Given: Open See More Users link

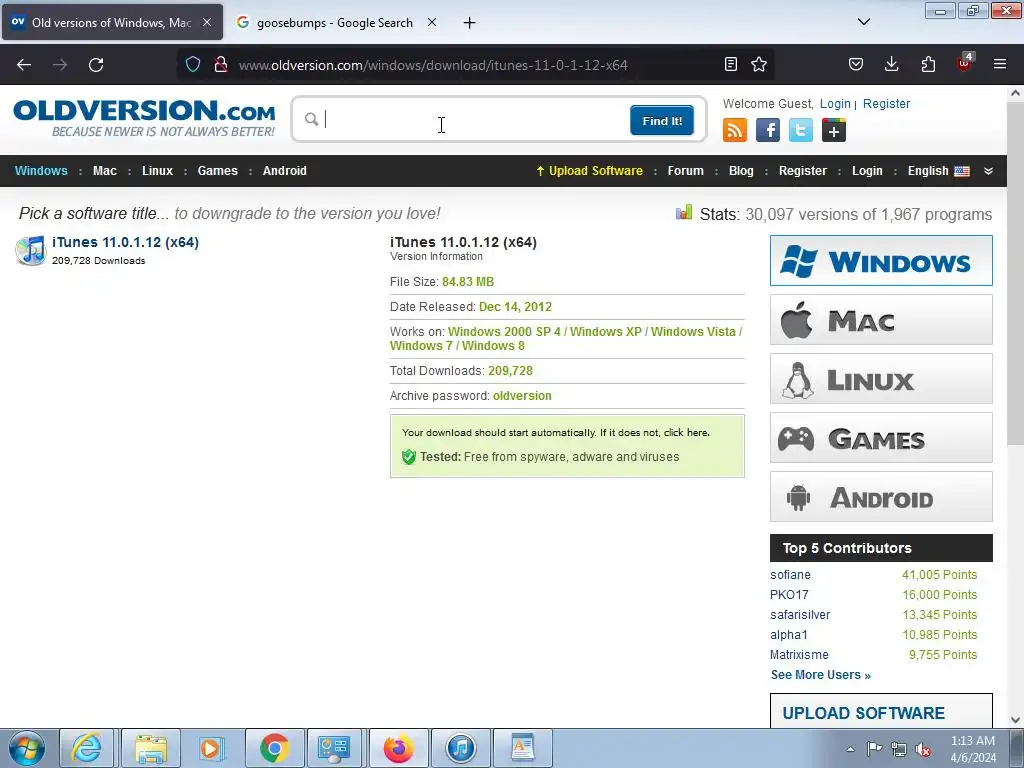Looking at the screenshot, I should pos(821,675).
